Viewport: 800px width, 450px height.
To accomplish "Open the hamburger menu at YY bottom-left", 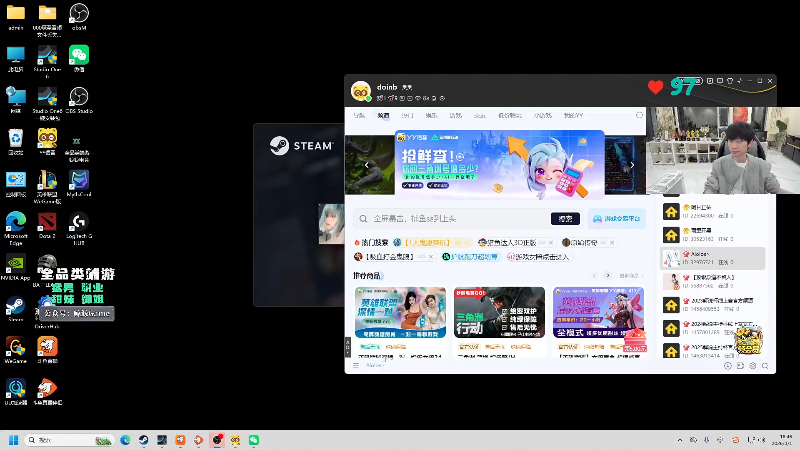I will coord(356,365).
